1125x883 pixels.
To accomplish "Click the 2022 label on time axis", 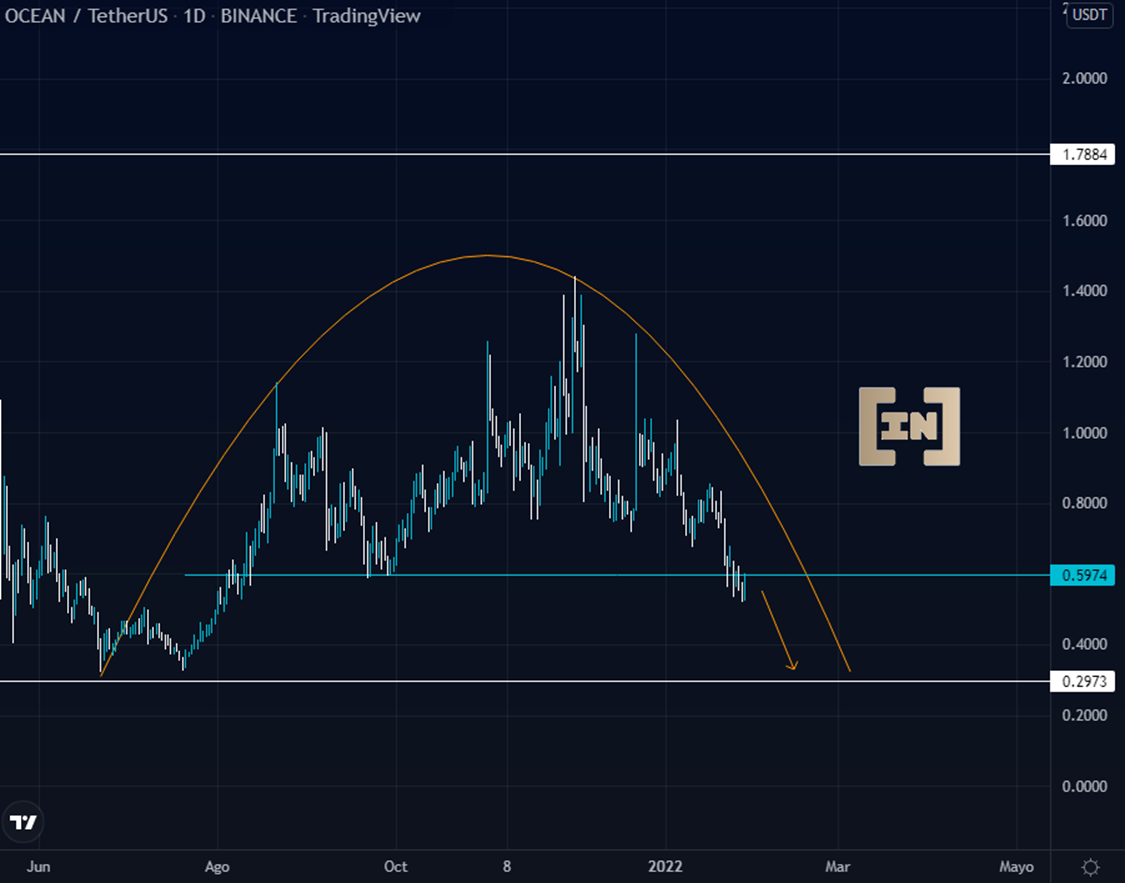I will 666,867.
